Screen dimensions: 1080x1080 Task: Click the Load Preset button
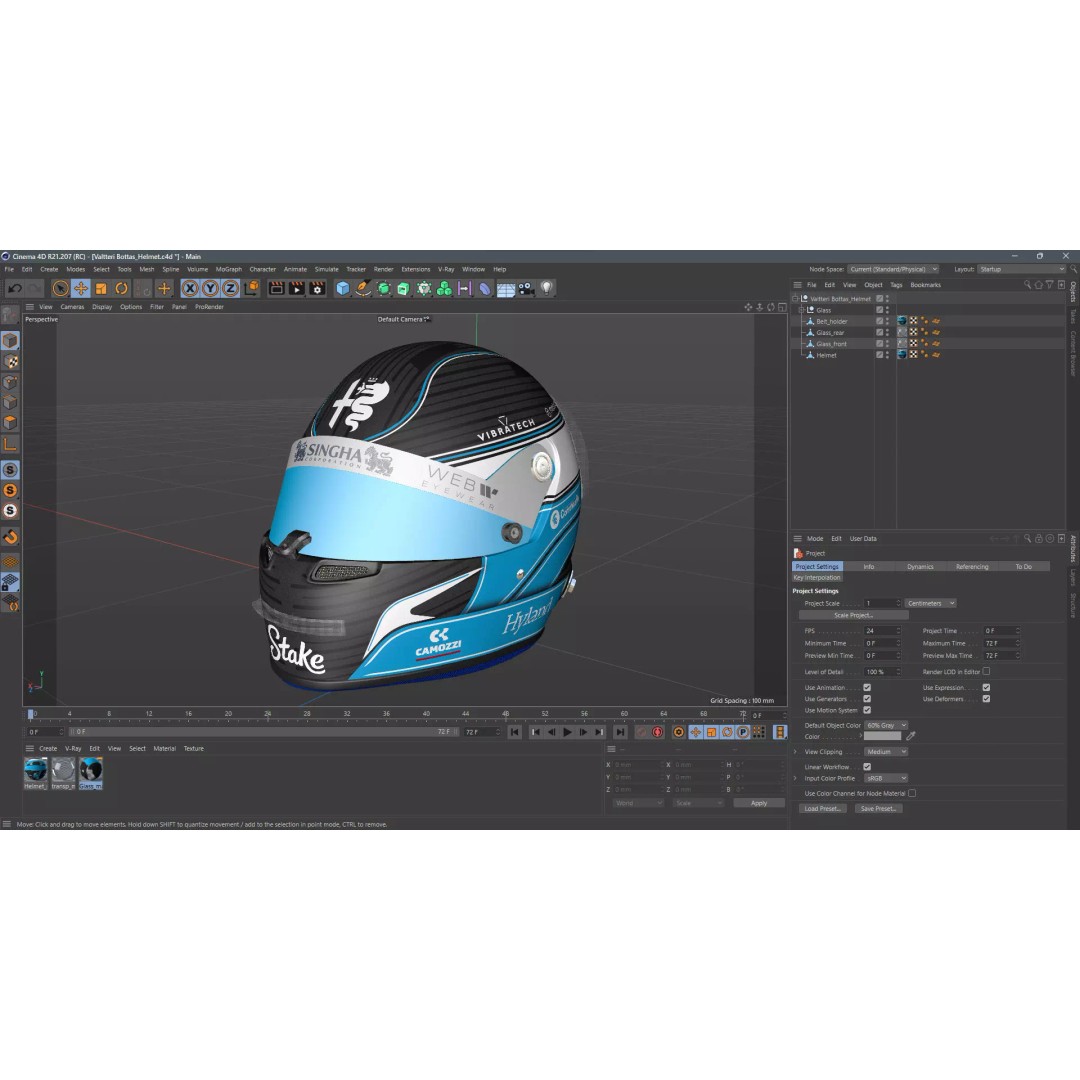coord(822,808)
